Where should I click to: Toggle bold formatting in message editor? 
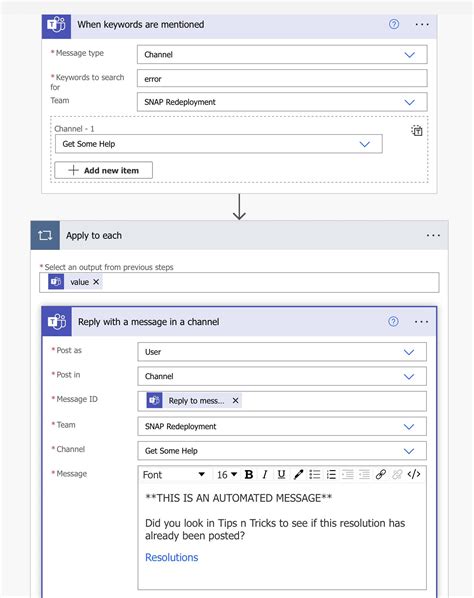[x=249, y=474]
